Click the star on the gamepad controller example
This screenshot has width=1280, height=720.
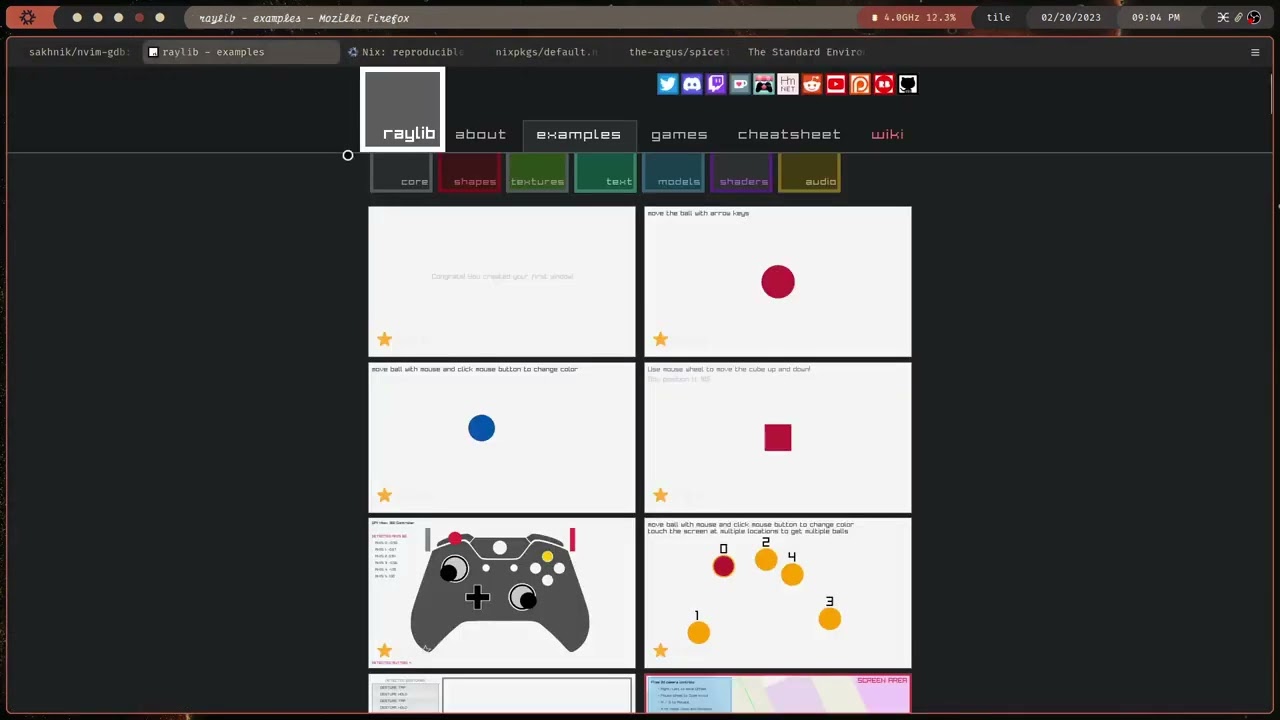384,651
